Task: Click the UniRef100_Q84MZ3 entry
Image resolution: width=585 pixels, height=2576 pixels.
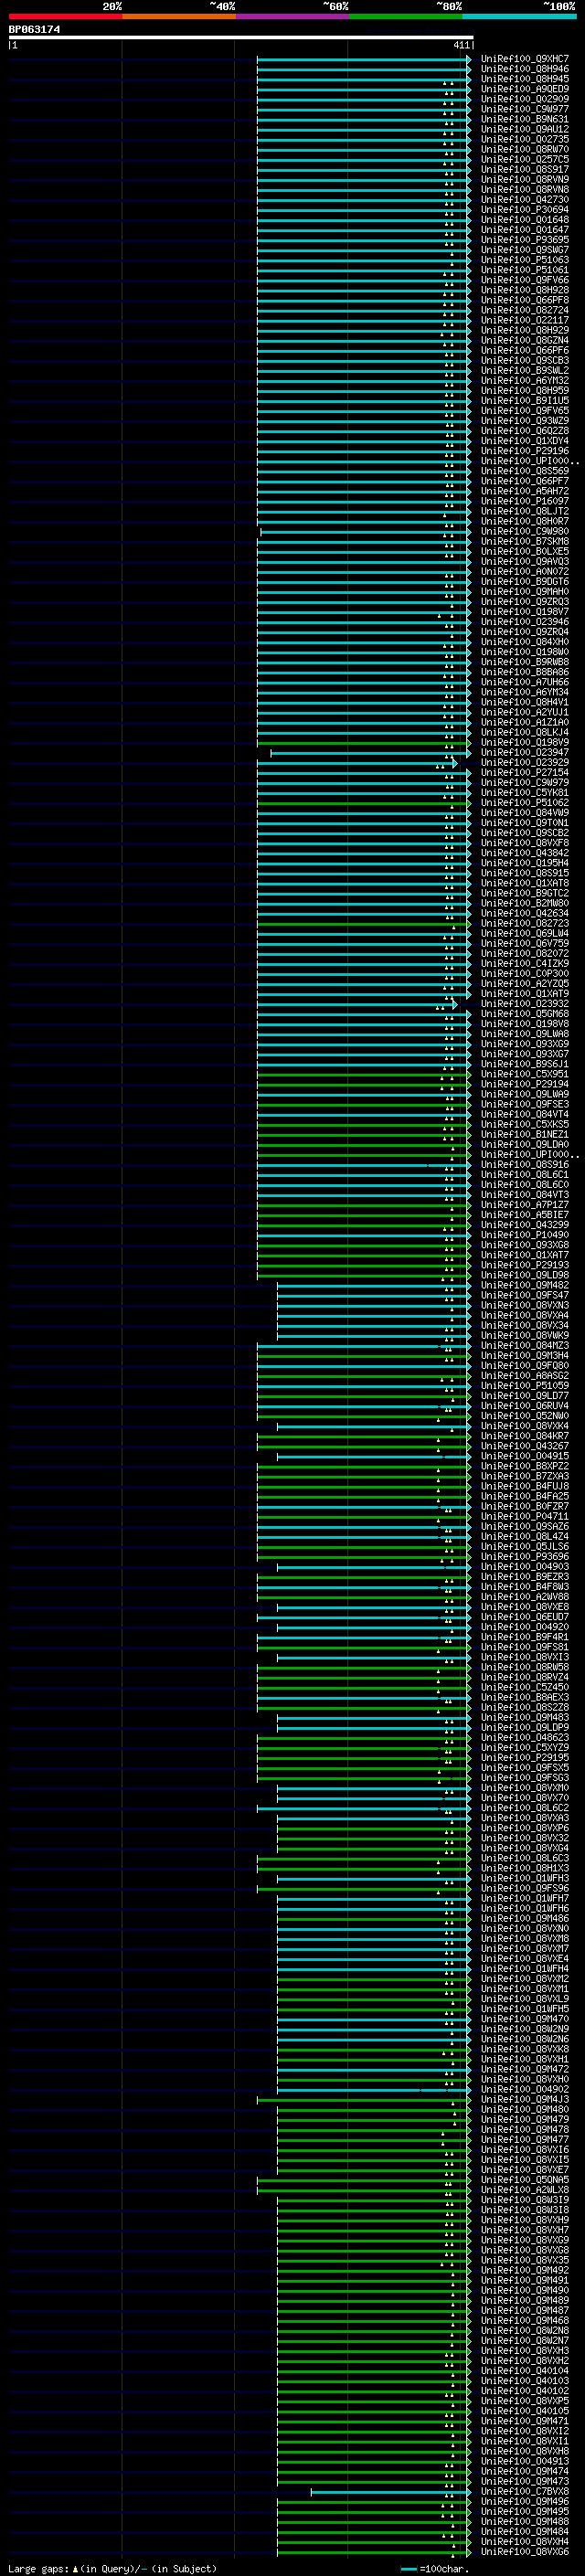Action: click(525, 1346)
